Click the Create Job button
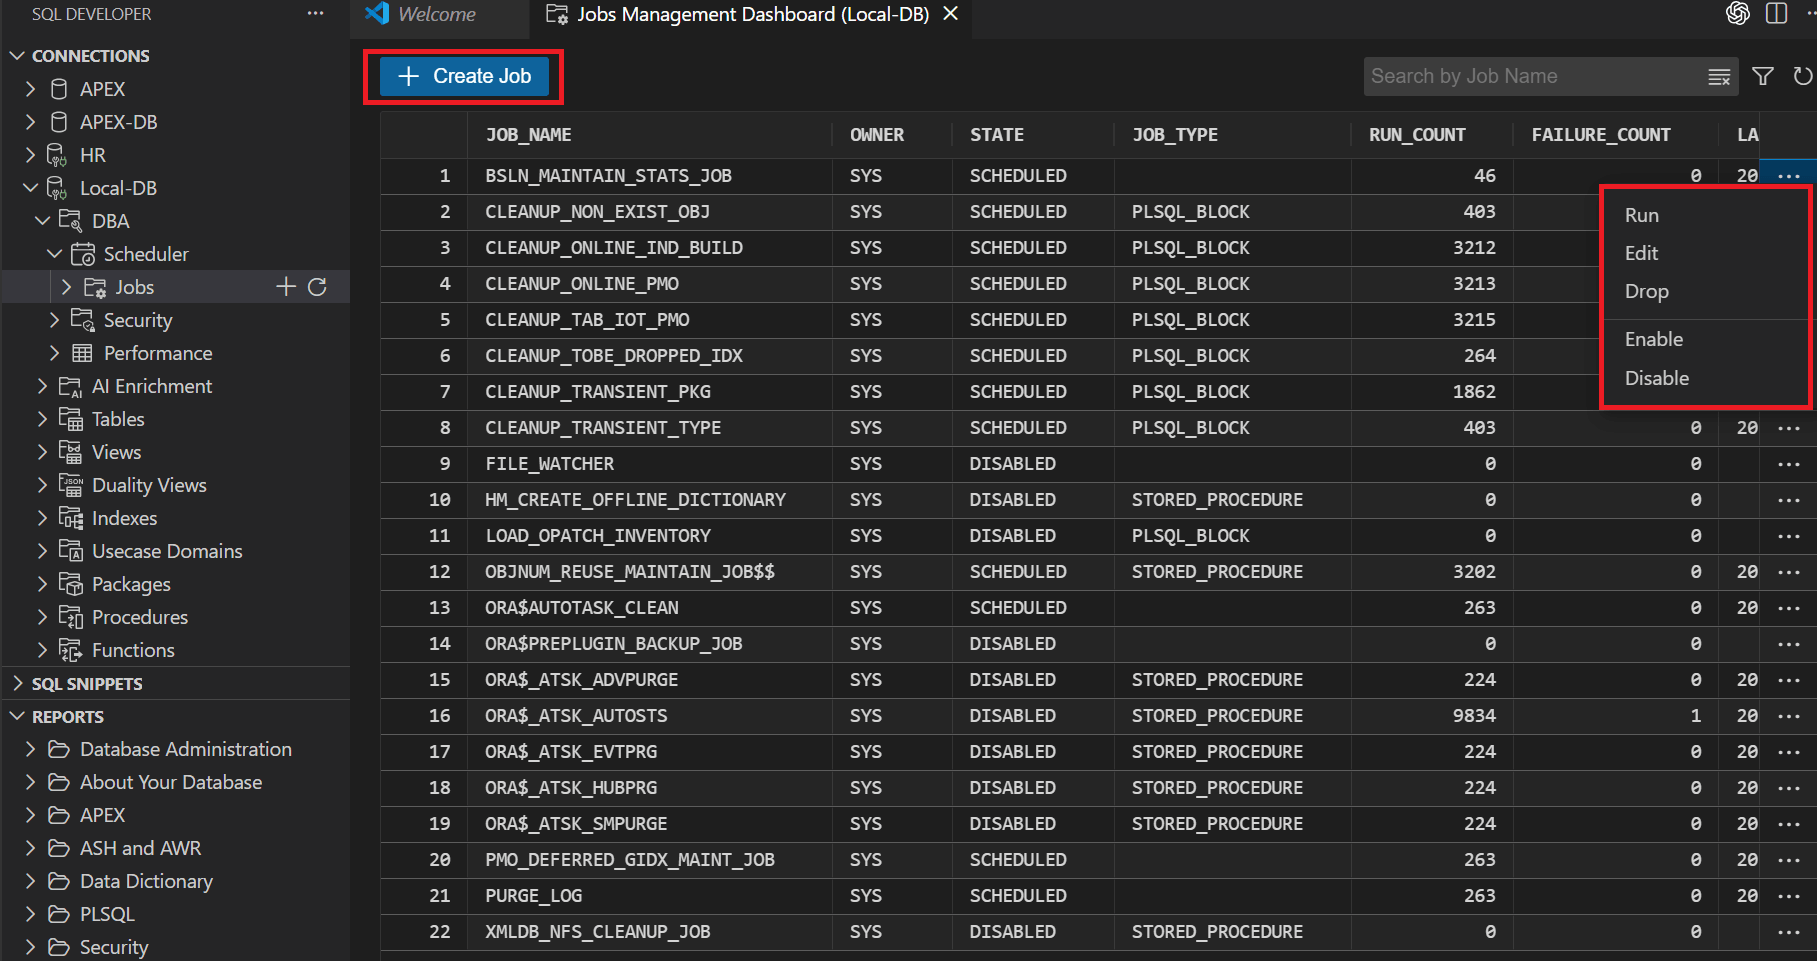 click(x=464, y=76)
